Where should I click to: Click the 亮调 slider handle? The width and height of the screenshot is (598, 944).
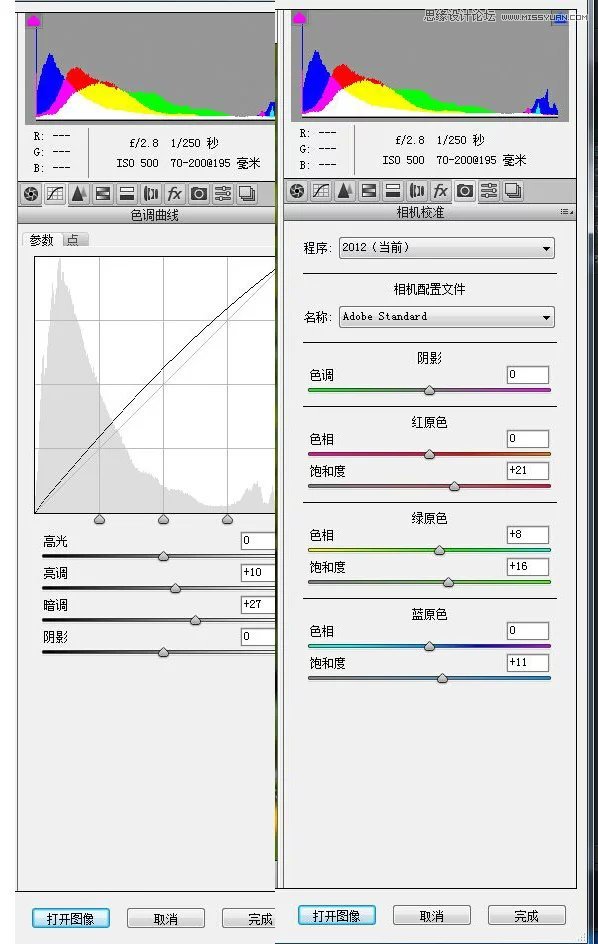click(175, 589)
